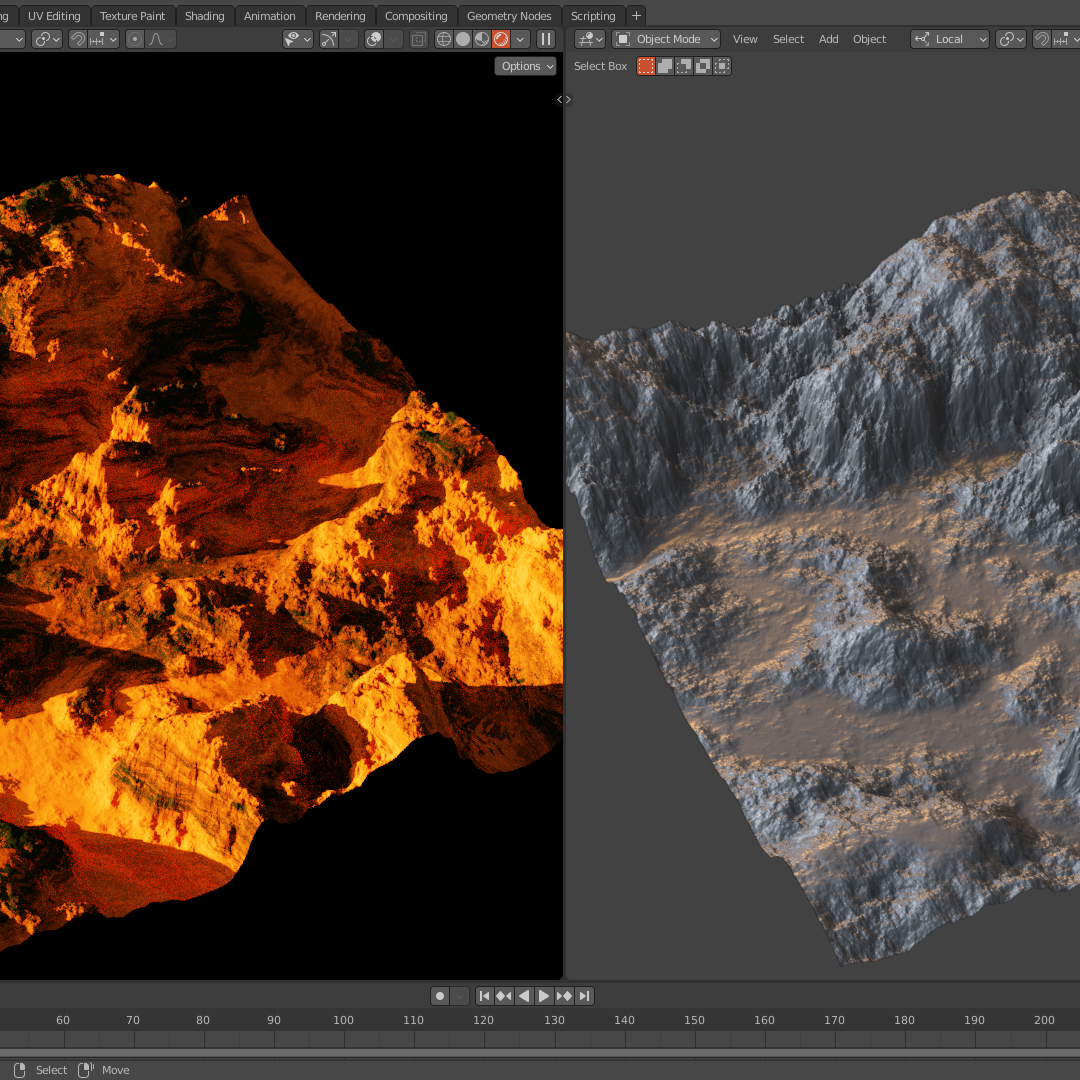Open pivot point dropdown in left viewport
This screenshot has height=1080, width=1080.
point(48,39)
